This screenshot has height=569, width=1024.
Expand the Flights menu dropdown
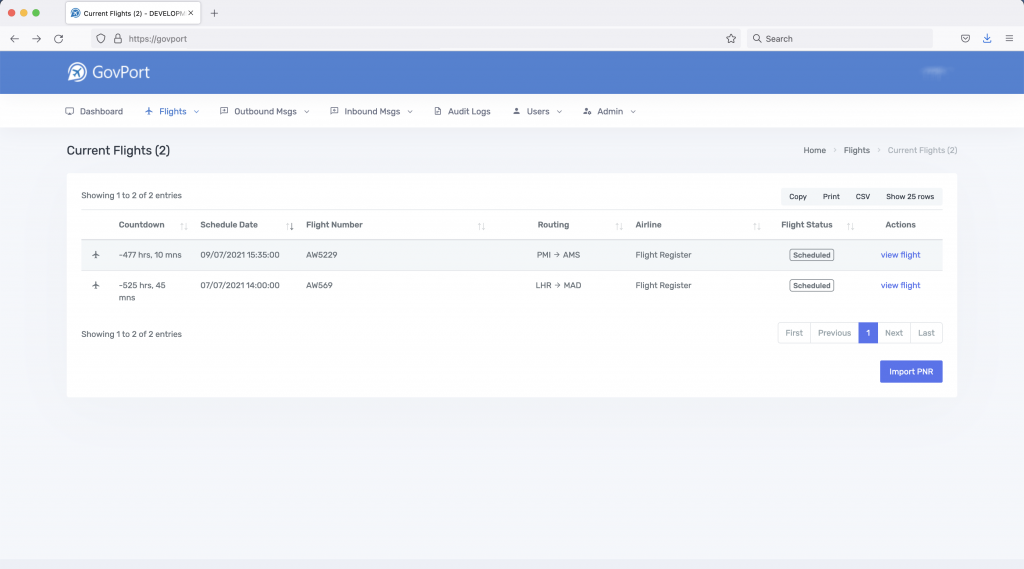[x=172, y=112]
